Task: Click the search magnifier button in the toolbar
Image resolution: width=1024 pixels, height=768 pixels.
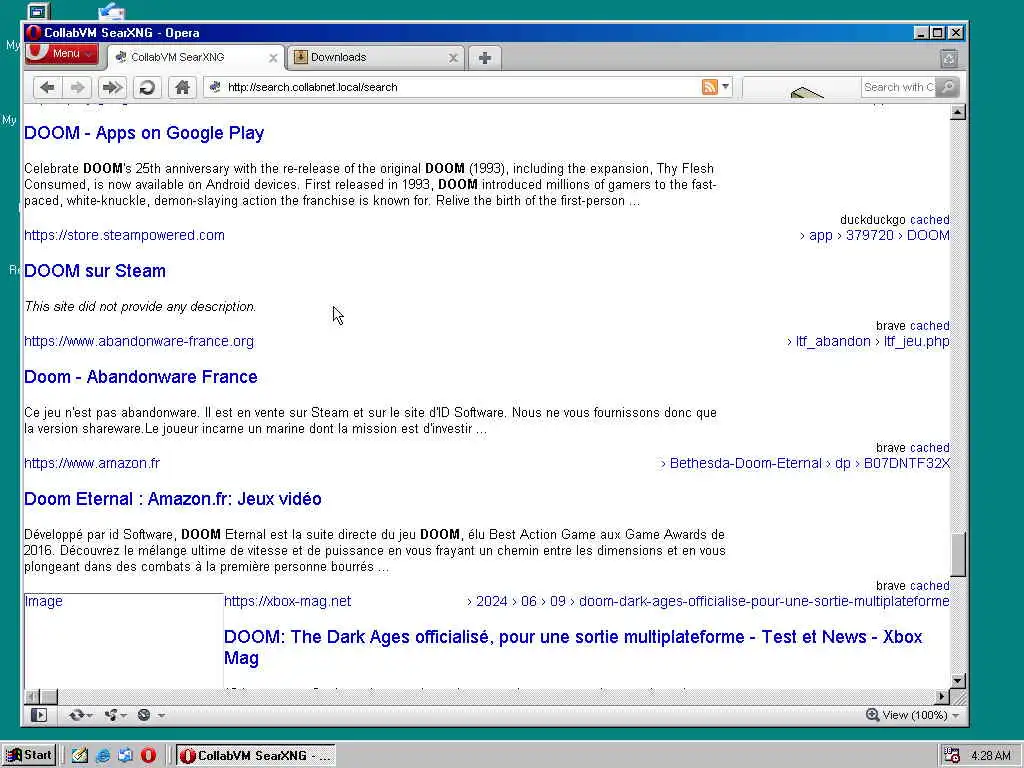Action: (948, 87)
